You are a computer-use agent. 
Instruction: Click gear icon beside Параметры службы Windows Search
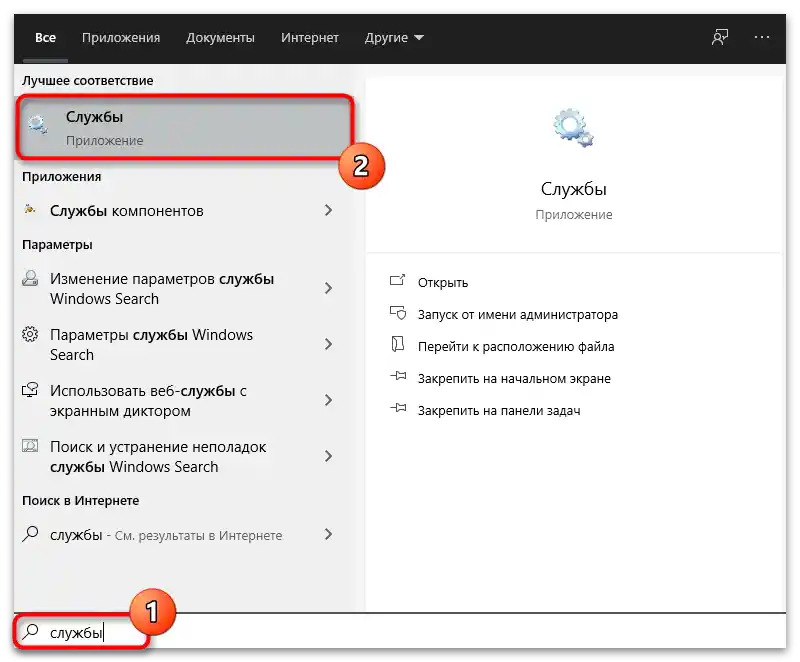[30, 335]
